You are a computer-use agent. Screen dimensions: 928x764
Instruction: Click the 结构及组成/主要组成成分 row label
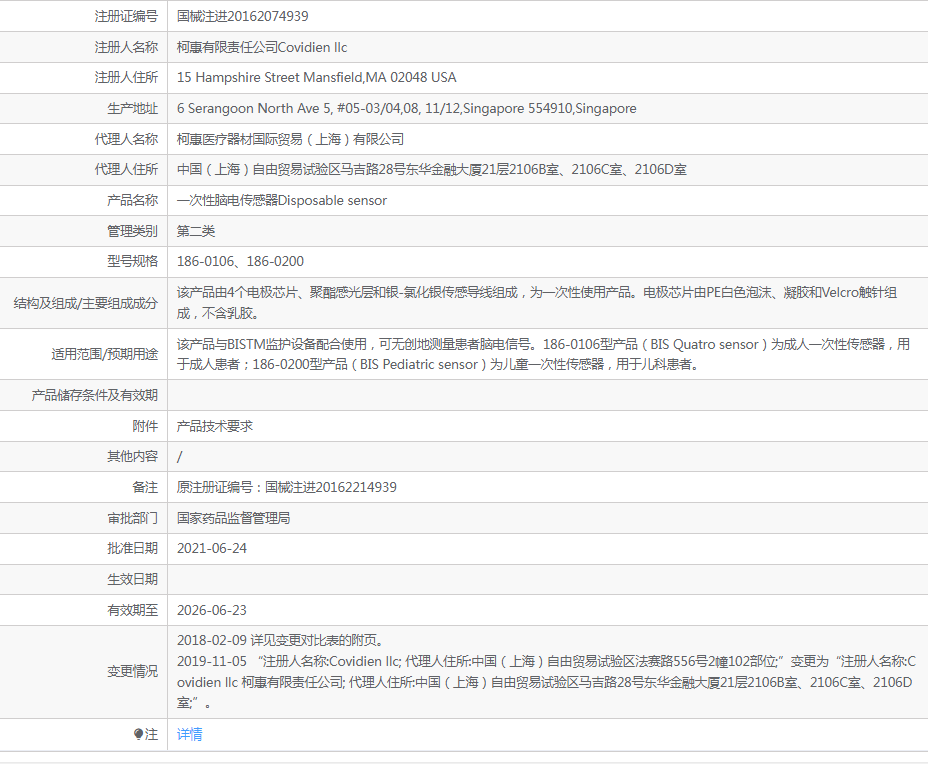tap(85, 303)
